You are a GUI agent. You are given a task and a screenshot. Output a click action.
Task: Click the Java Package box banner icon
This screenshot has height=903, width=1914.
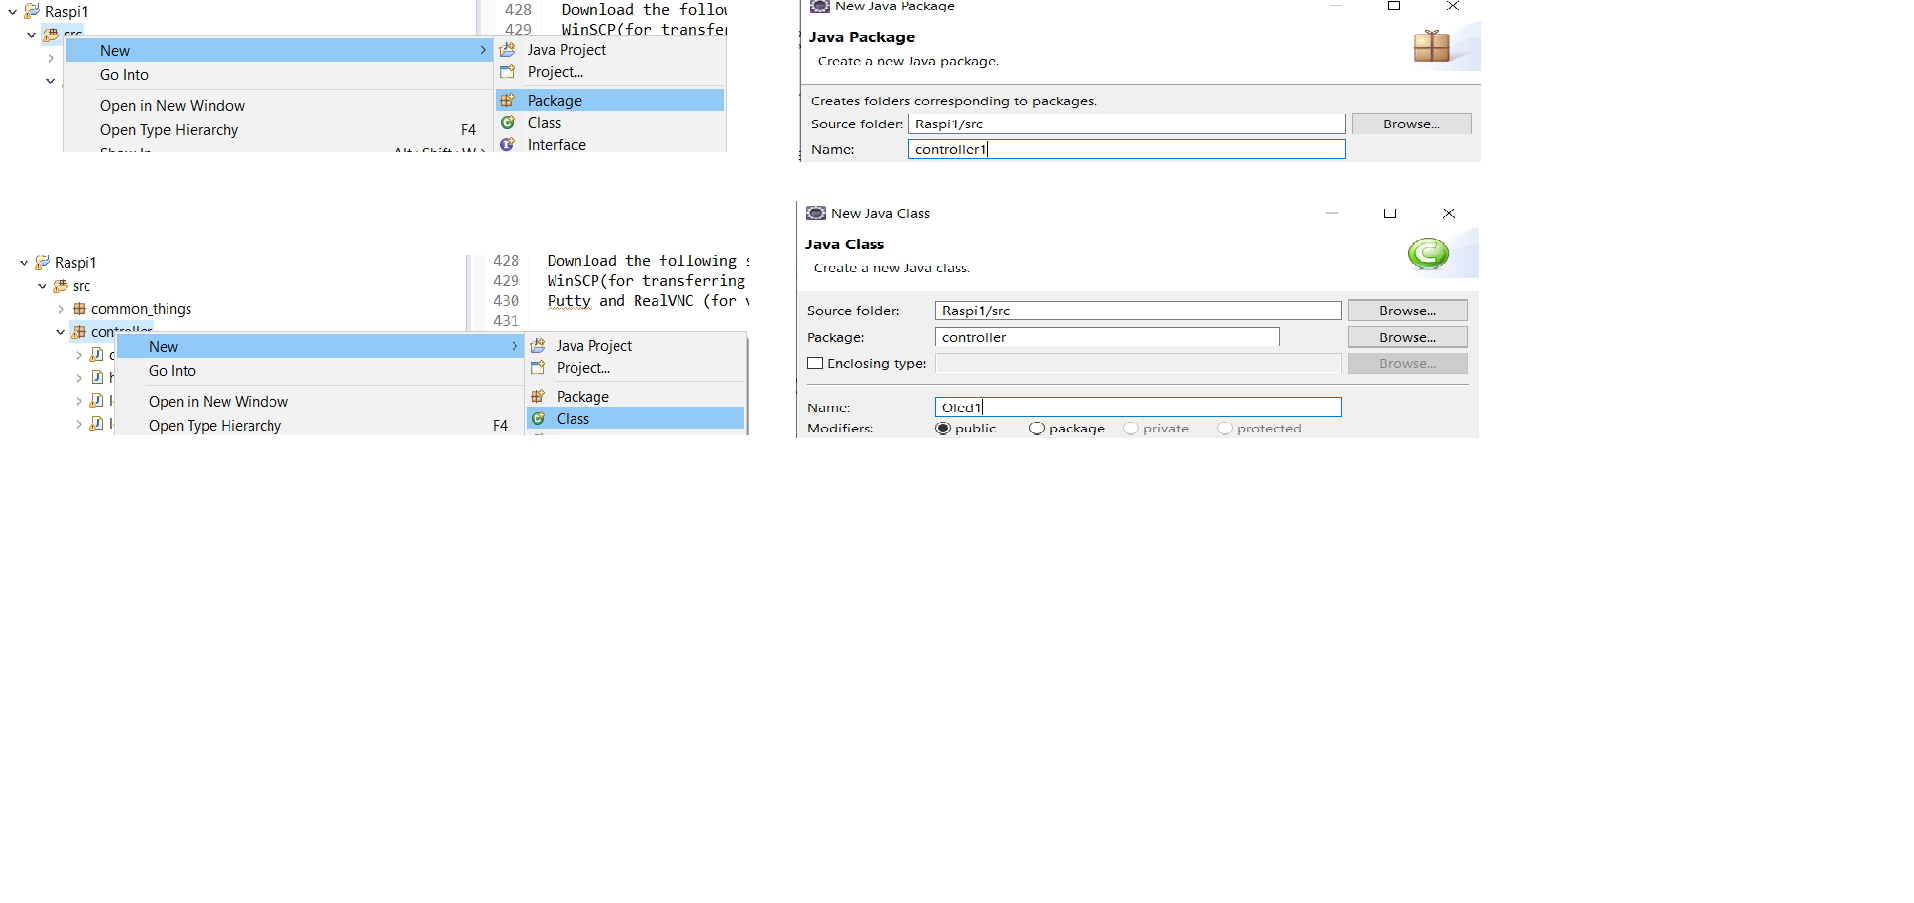(1431, 46)
